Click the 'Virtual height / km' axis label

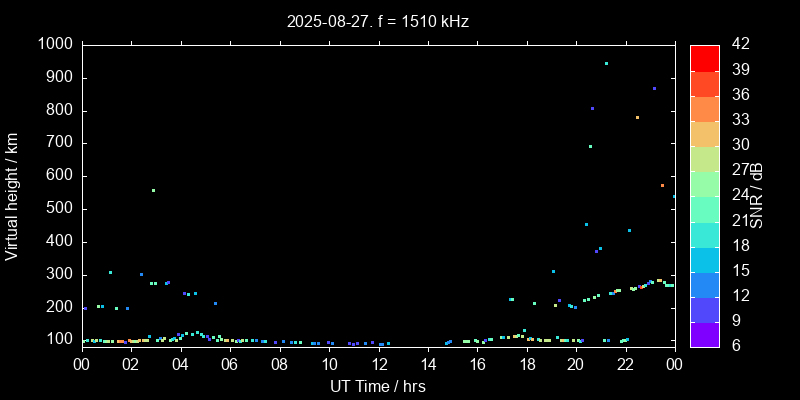coord(12,195)
